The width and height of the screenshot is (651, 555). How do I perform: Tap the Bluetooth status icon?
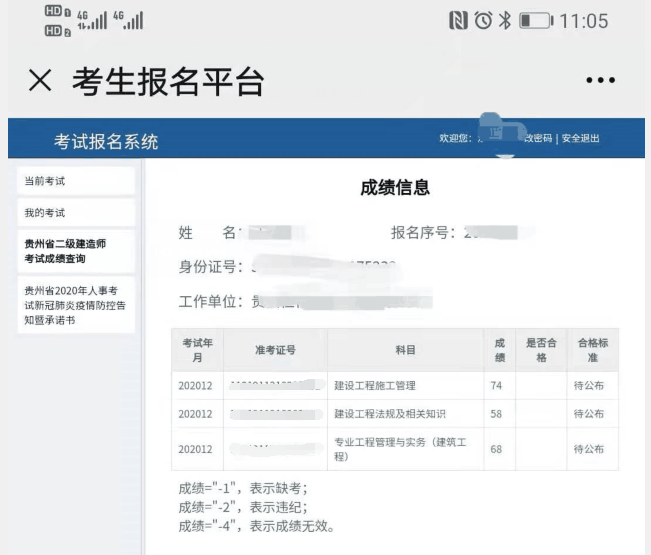pyautogui.click(x=503, y=22)
